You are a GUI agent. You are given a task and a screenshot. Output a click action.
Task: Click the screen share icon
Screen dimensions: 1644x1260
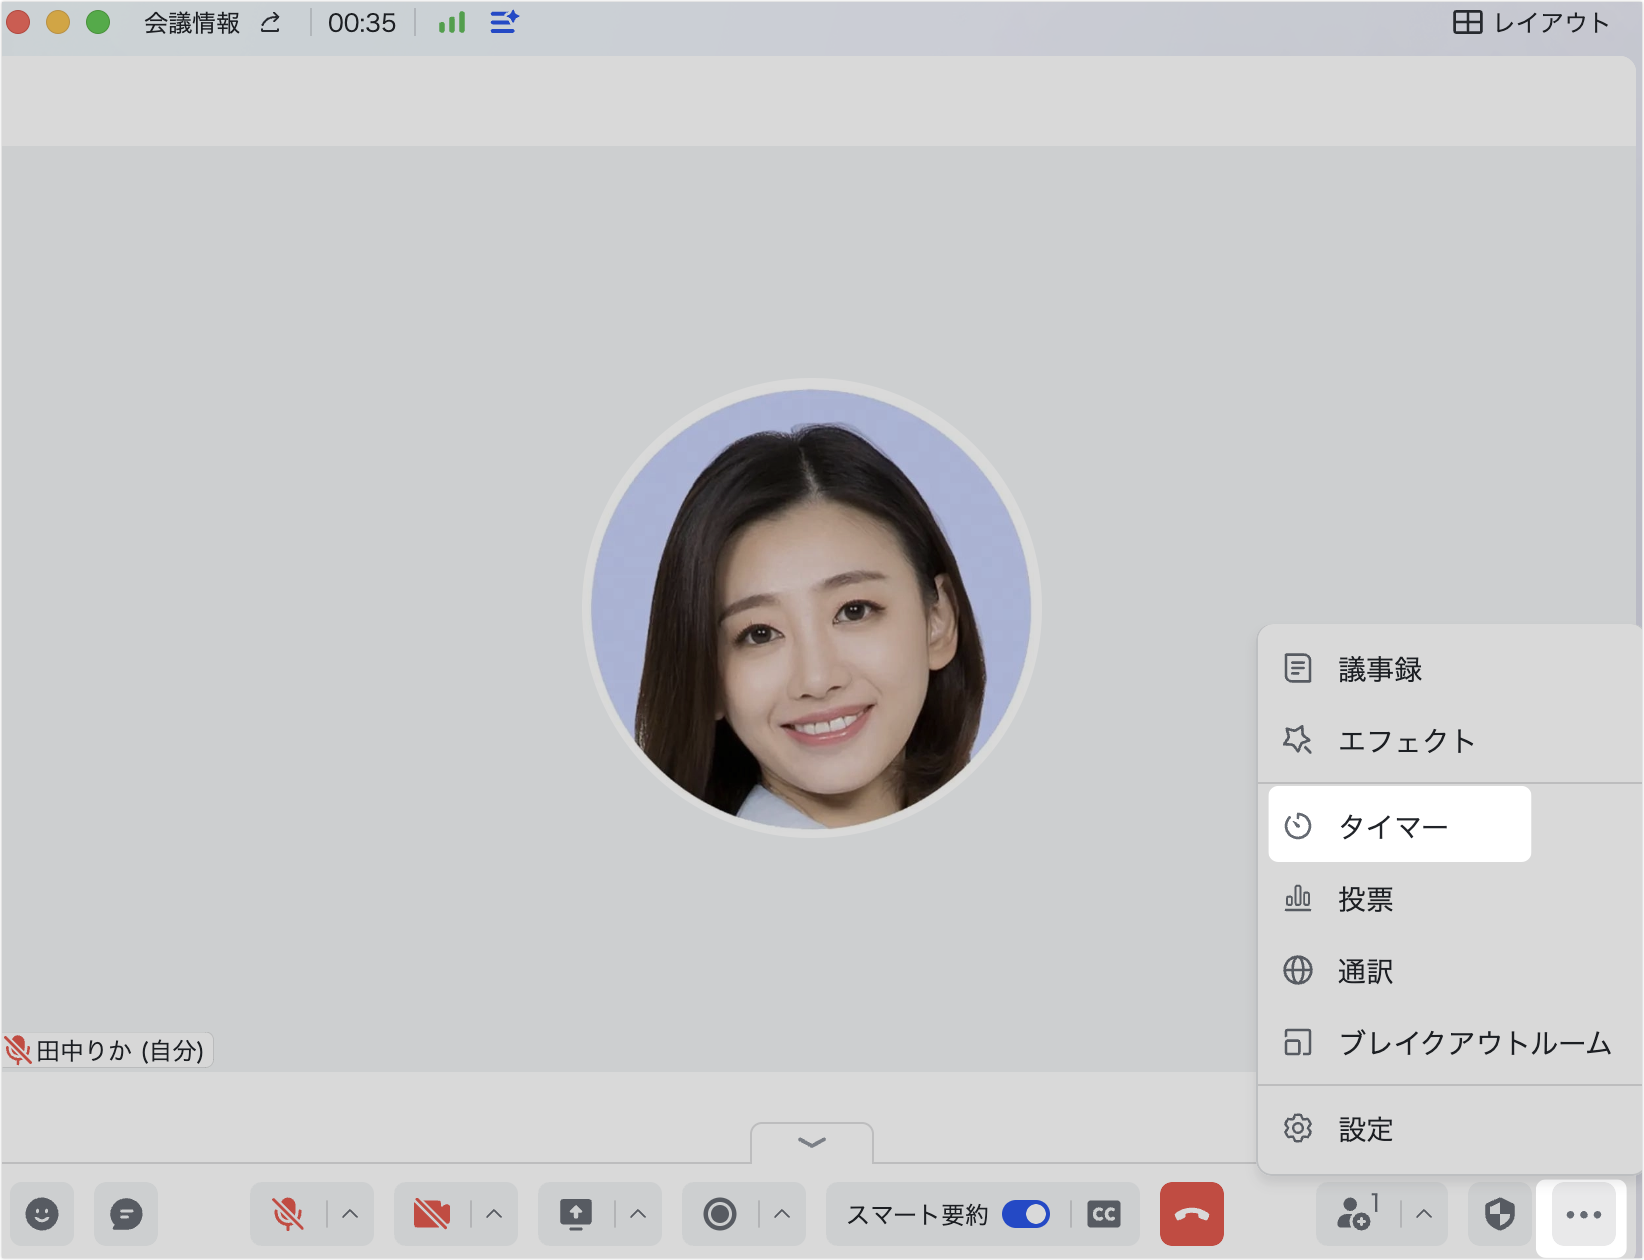click(576, 1214)
